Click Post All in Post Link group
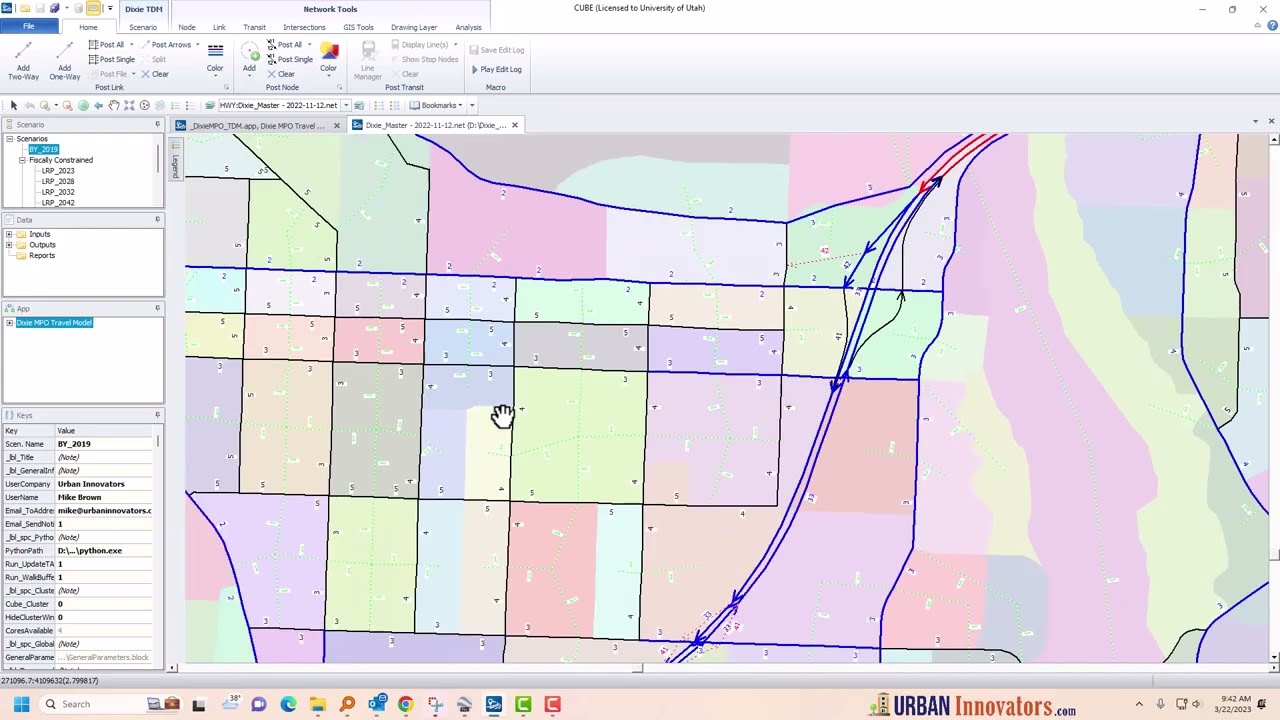Screen dimensions: 1280x720 pos(106,45)
